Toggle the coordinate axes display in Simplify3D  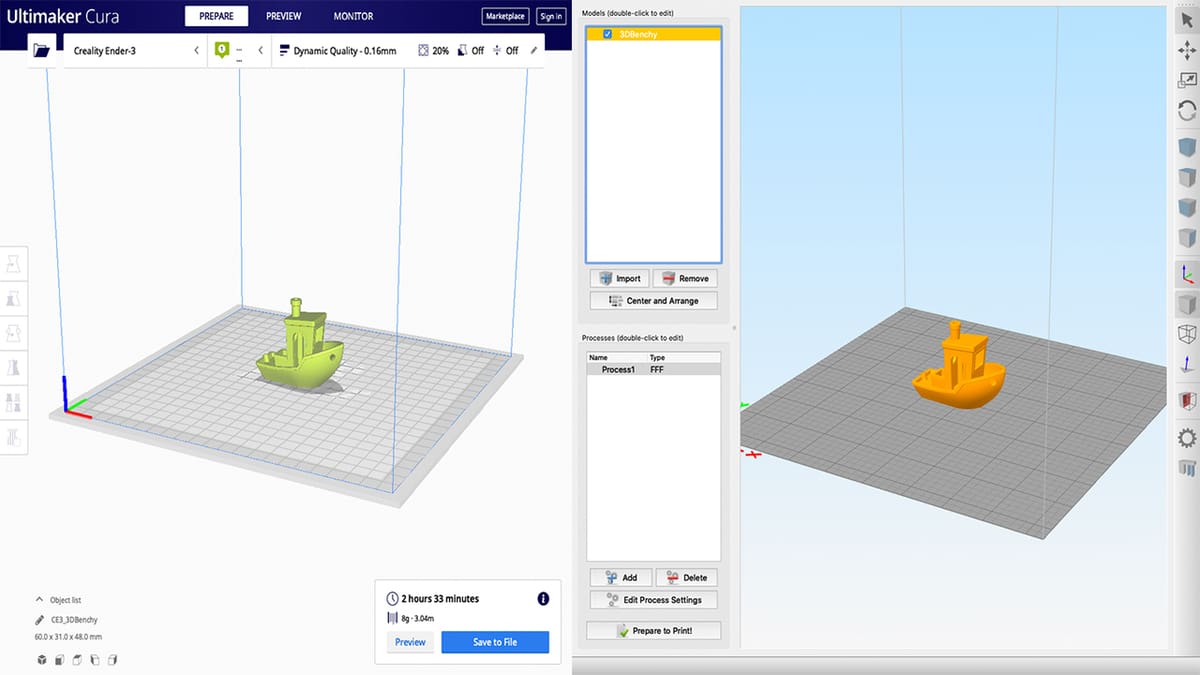[x=1187, y=274]
